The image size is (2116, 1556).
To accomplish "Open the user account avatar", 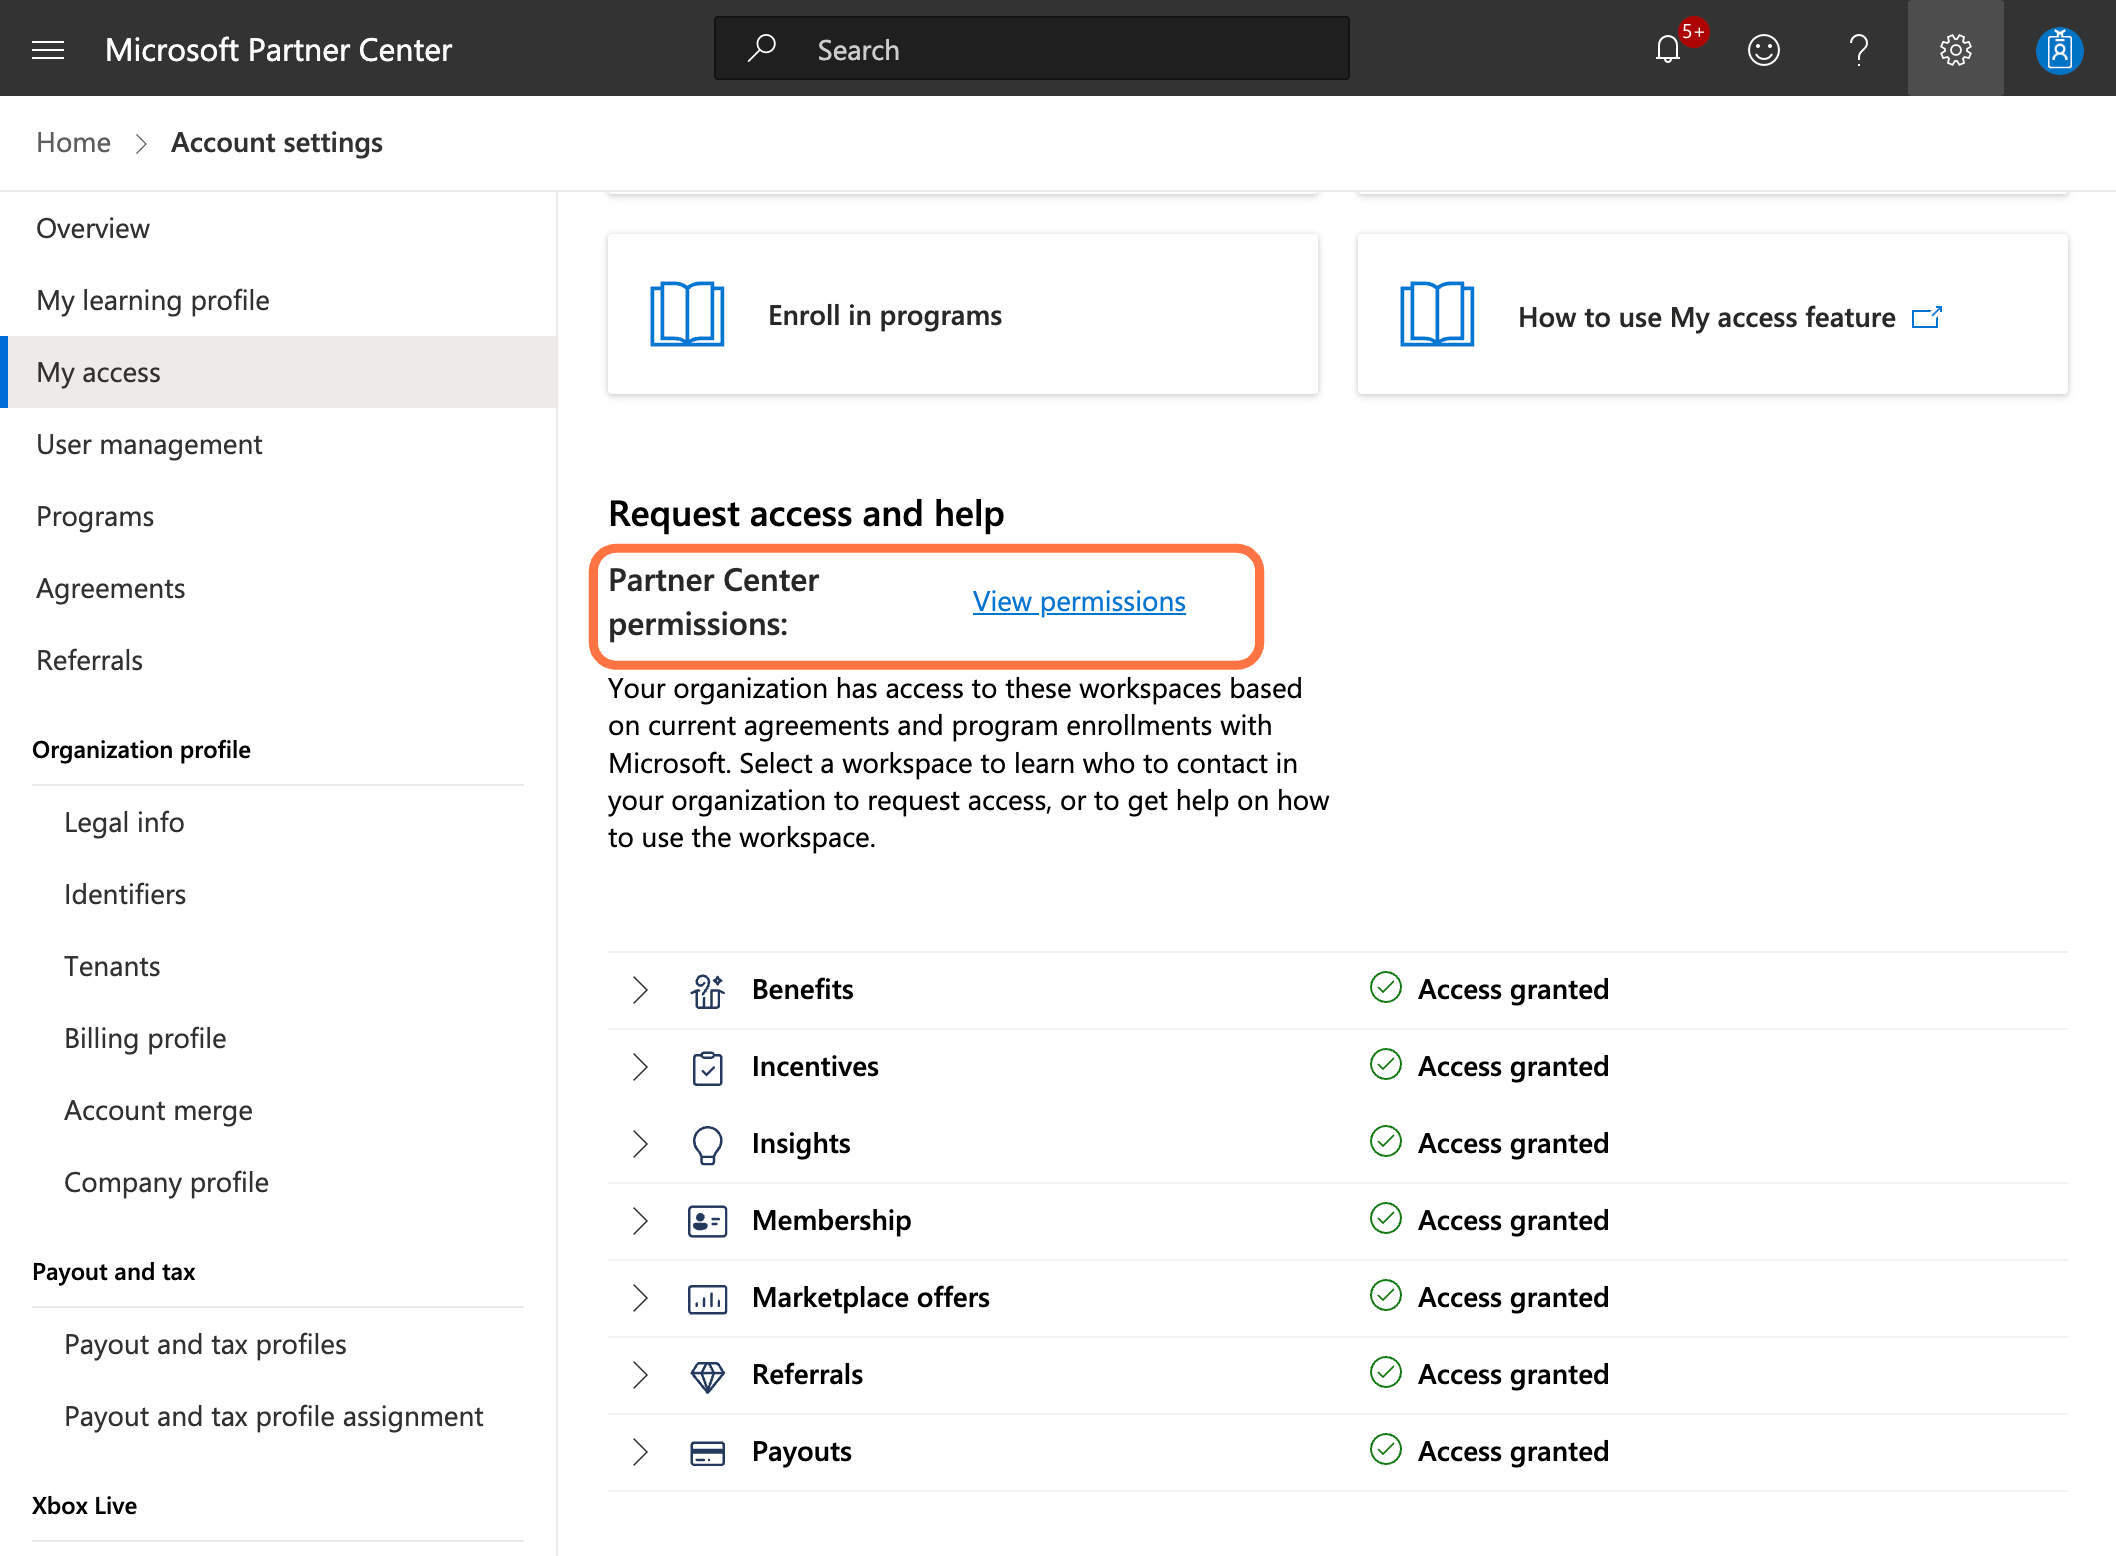I will click(x=2059, y=49).
